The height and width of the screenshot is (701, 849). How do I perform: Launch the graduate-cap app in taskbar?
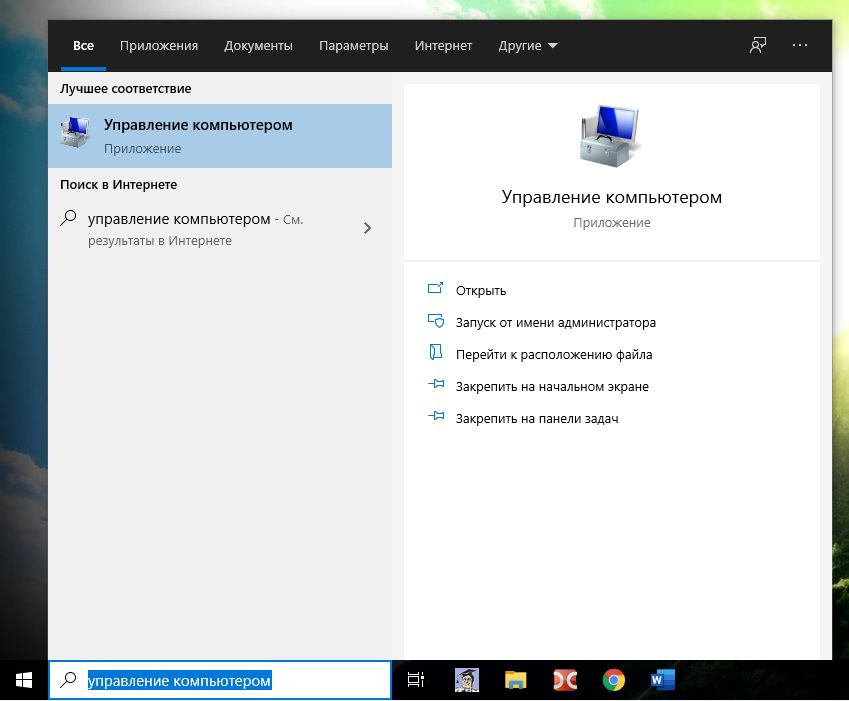pyautogui.click(x=467, y=680)
